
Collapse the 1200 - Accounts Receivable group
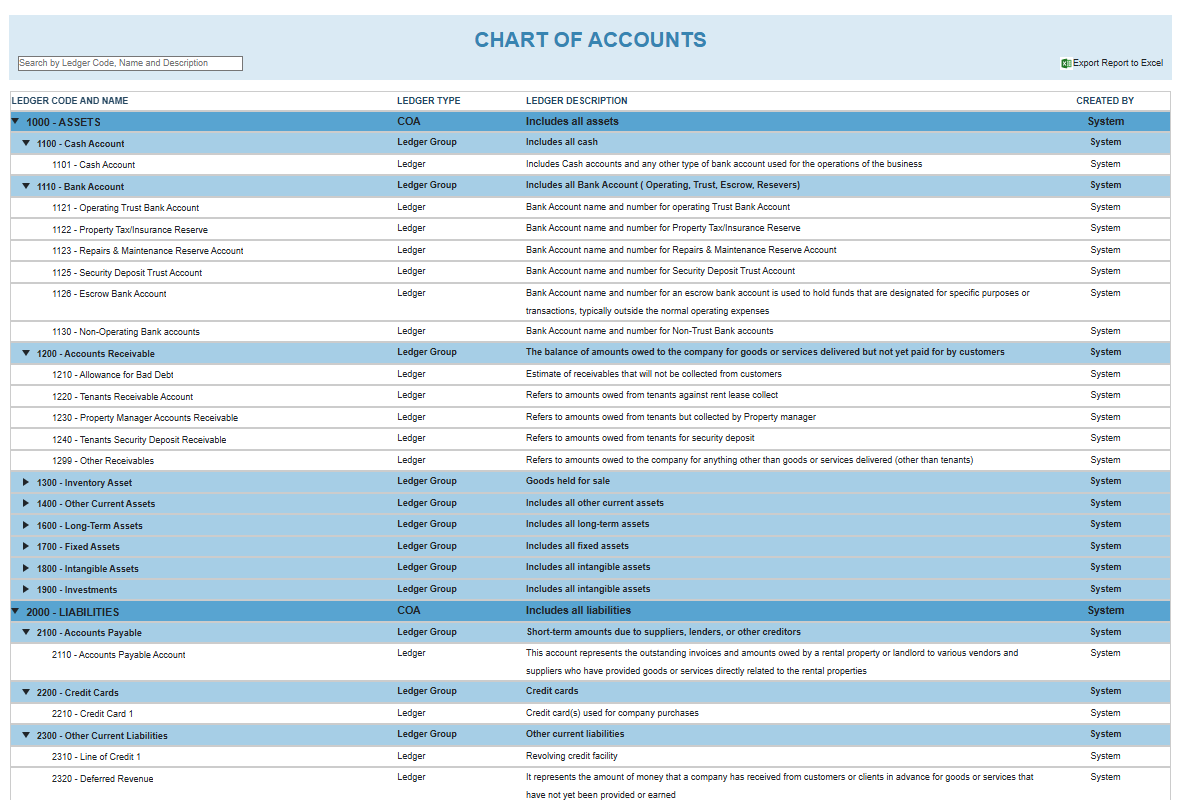pyautogui.click(x=26, y=352)
